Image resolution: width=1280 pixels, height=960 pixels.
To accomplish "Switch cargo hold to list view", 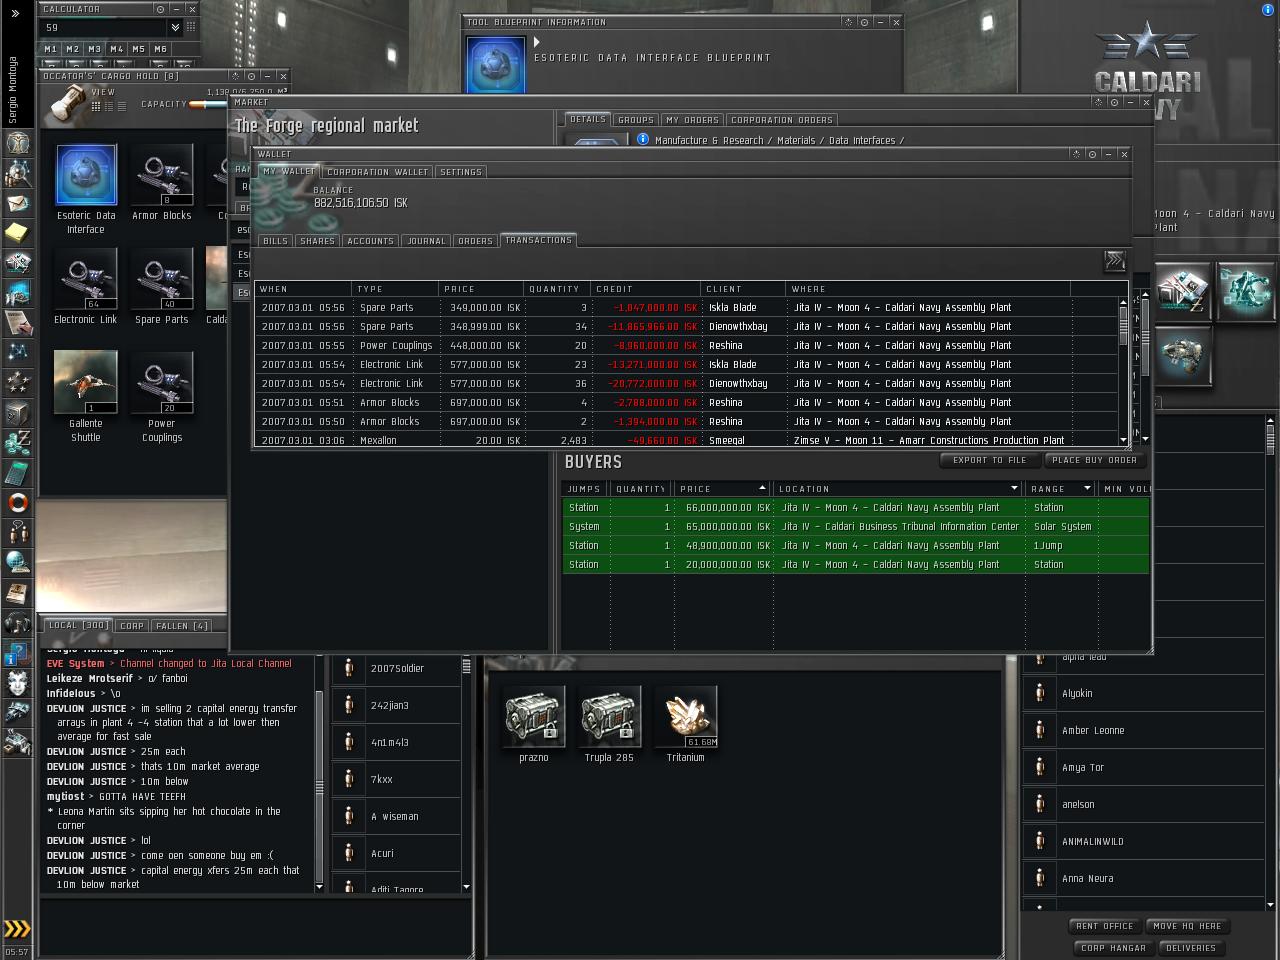I will point(122,105).
